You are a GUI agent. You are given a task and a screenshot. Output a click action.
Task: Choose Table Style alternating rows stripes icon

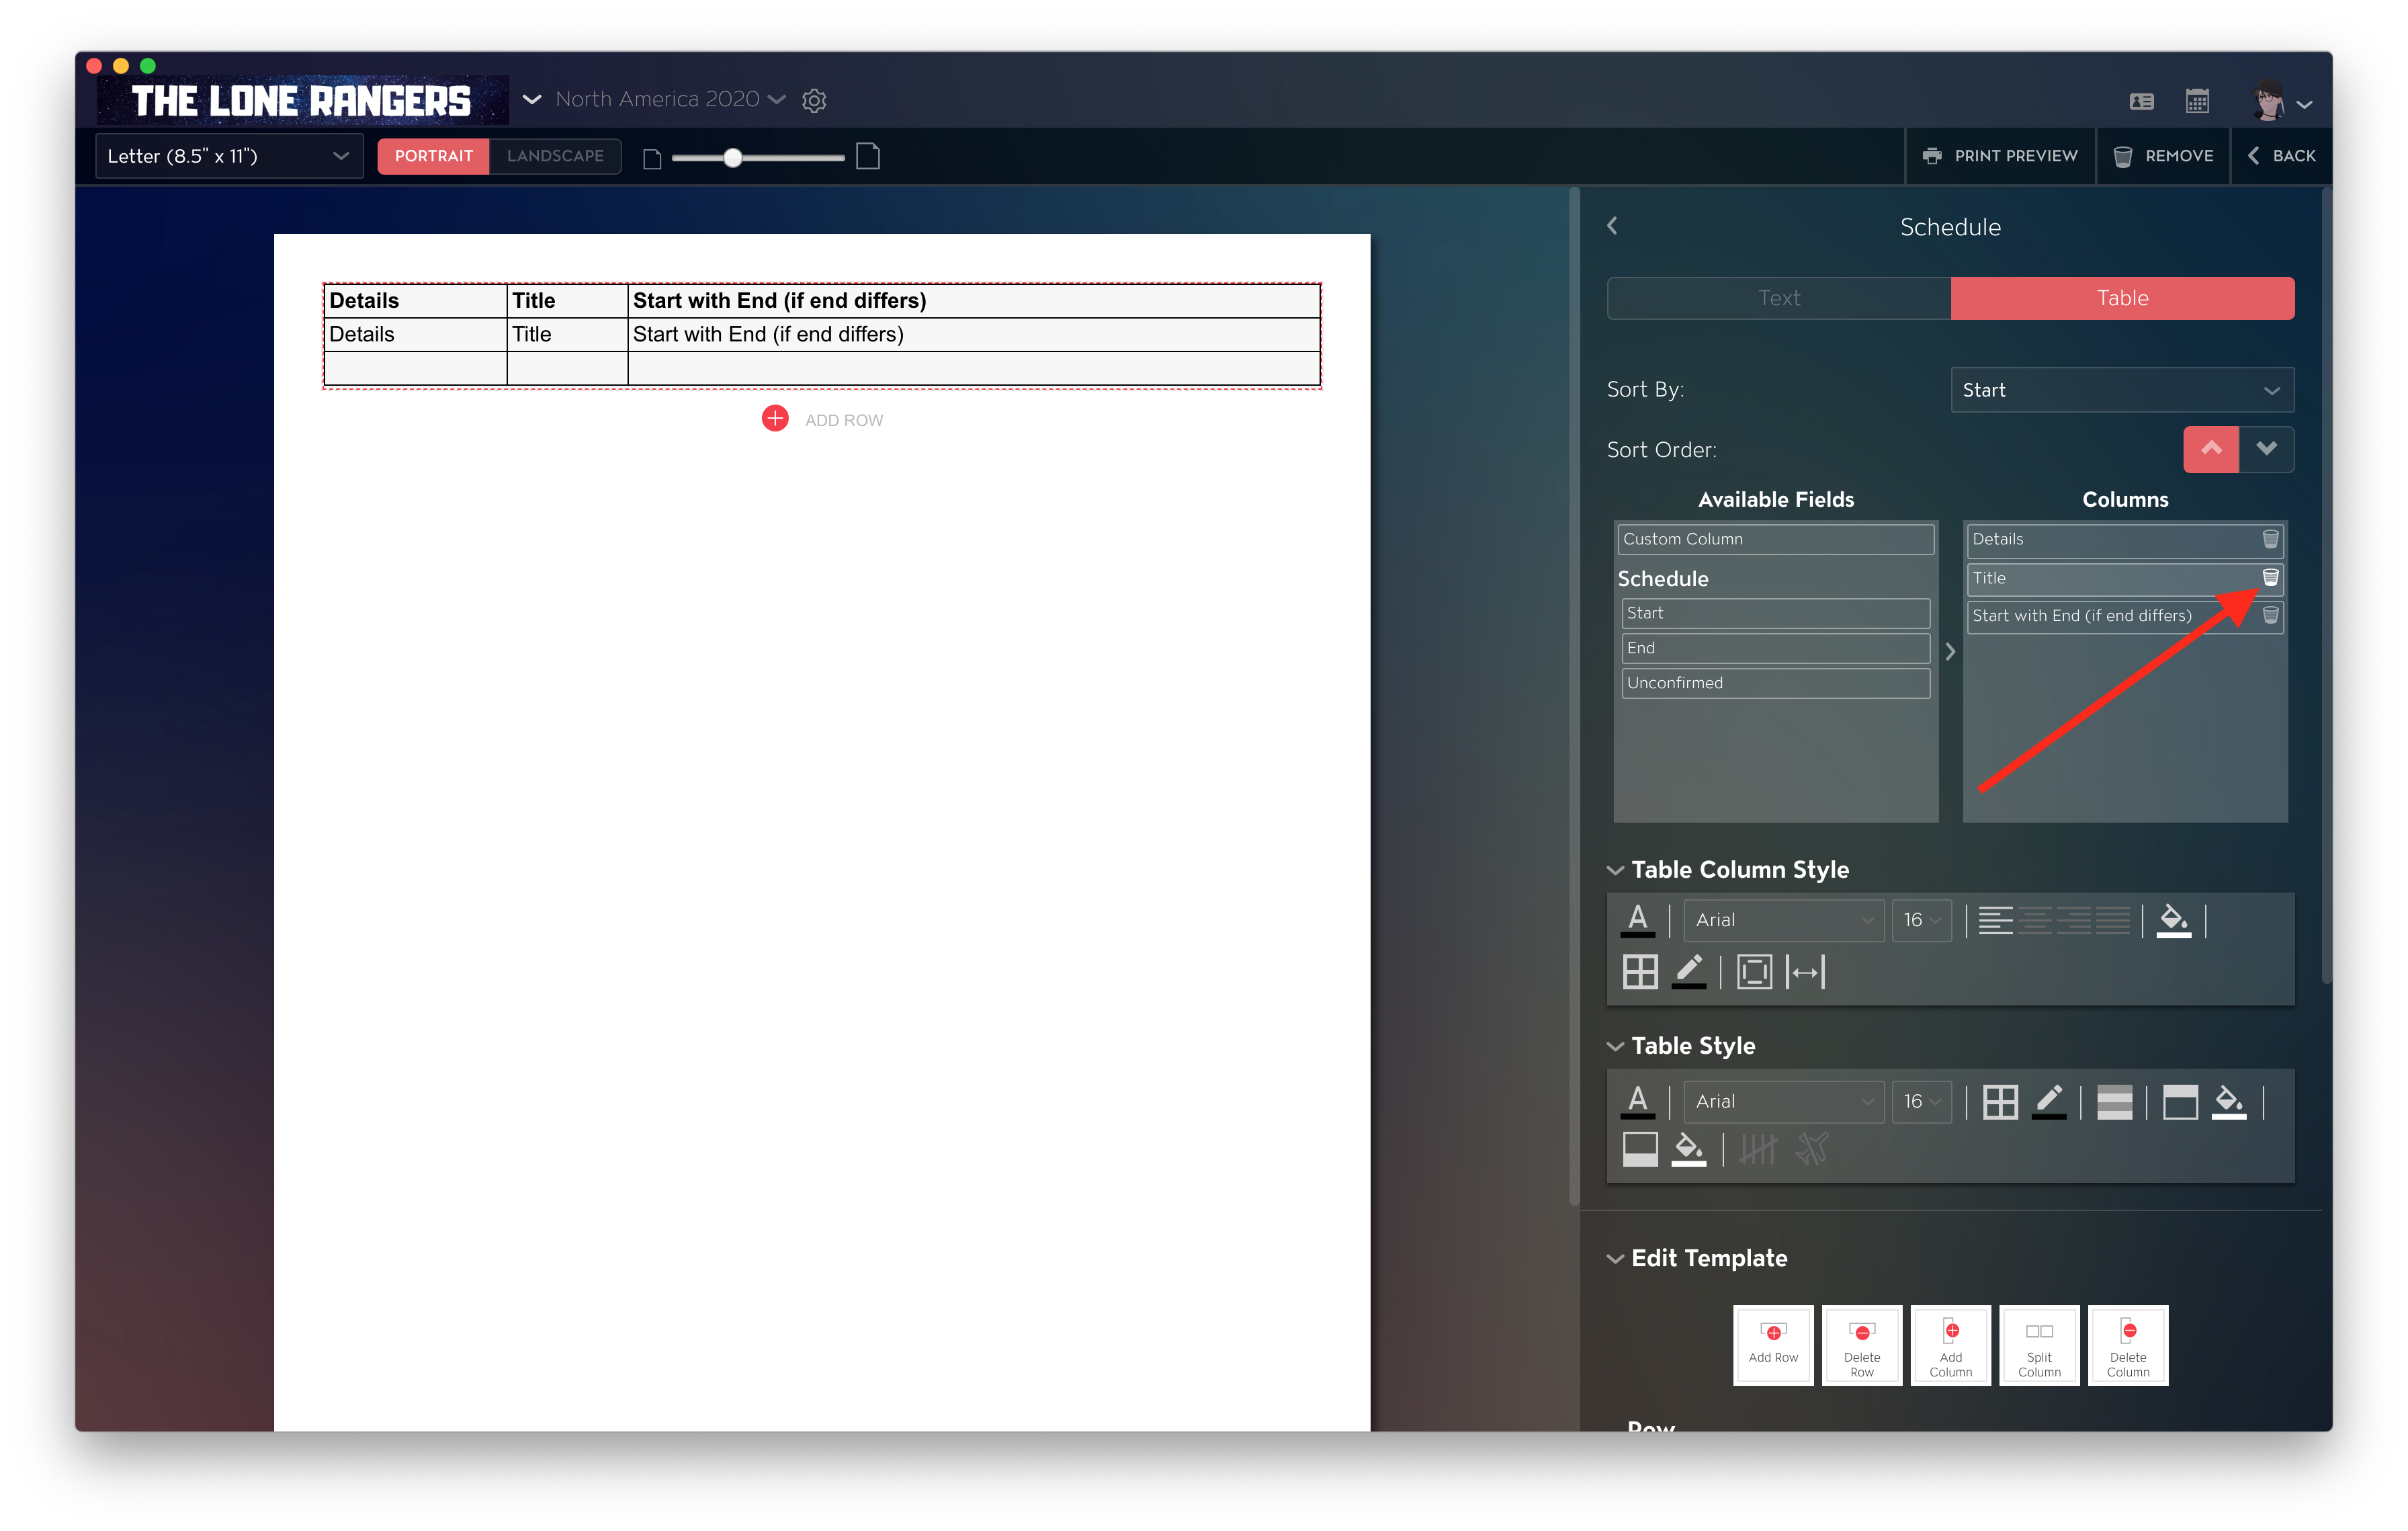(2114, 1102)
